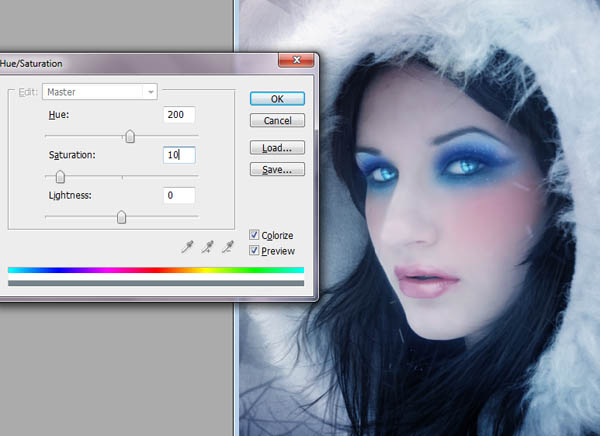Confirm the adjustment with OK
This screenshot has height=436, width=600.
point(277,99)
